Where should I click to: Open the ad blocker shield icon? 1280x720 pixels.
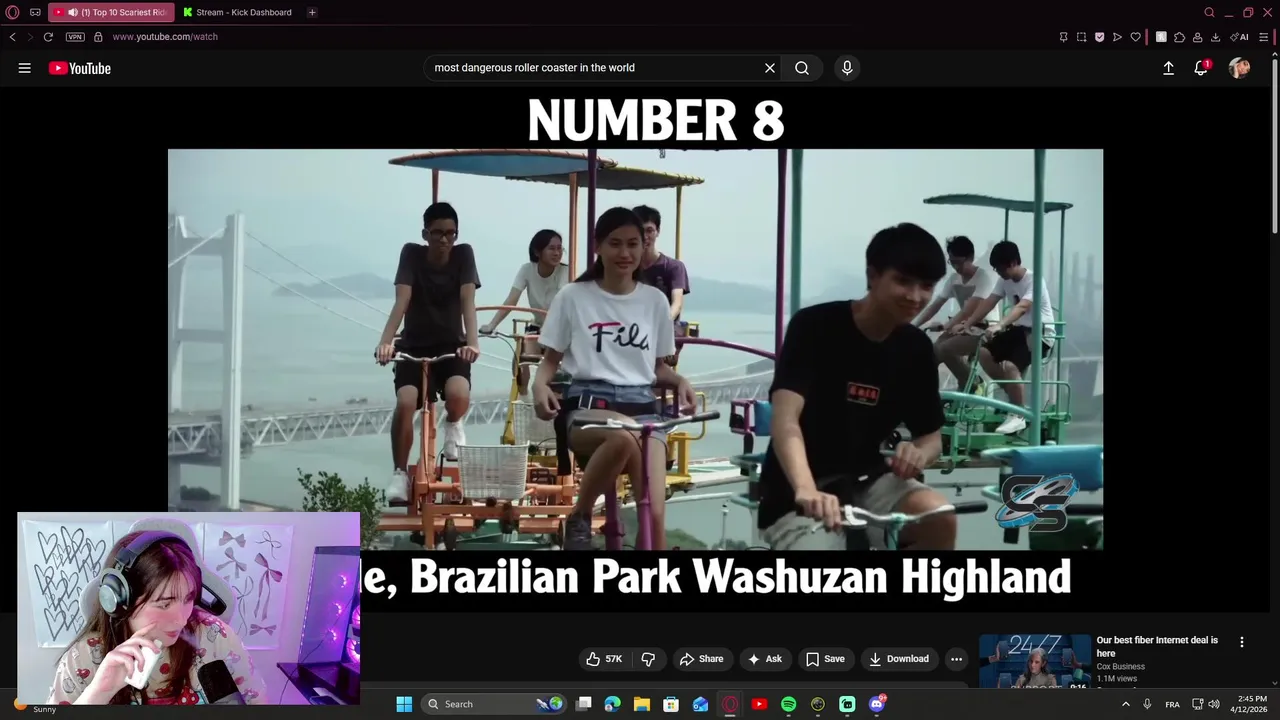pyautogui.click(x=1099, y=37)
